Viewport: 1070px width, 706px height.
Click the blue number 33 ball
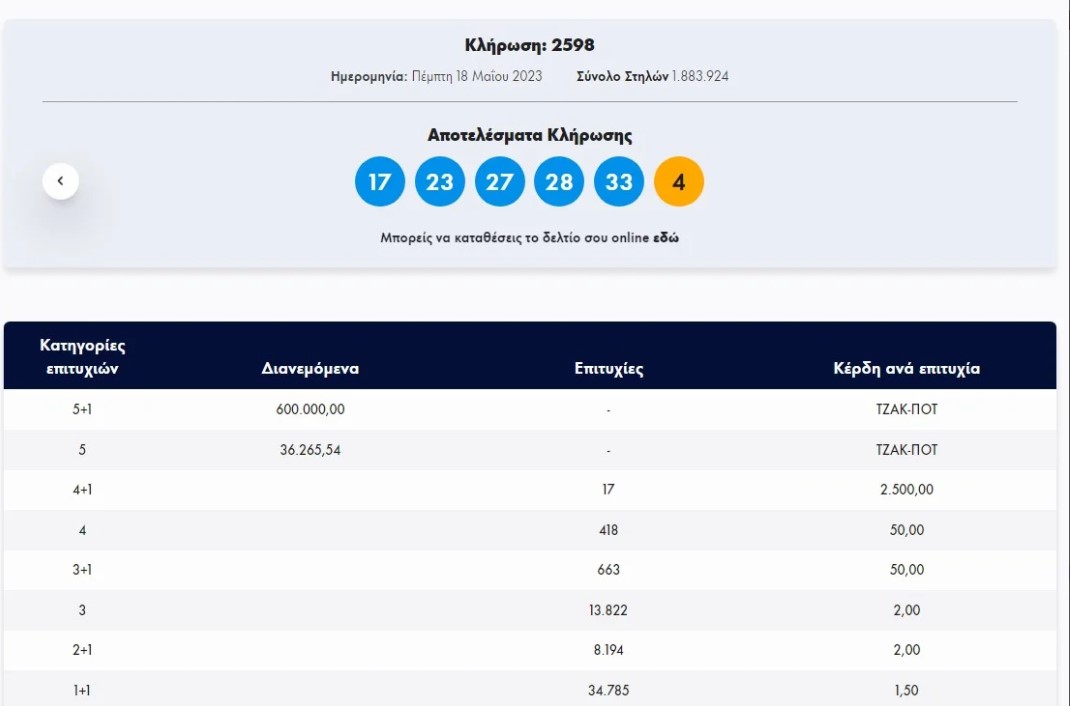pyautogui.click(x=619, y=182)
